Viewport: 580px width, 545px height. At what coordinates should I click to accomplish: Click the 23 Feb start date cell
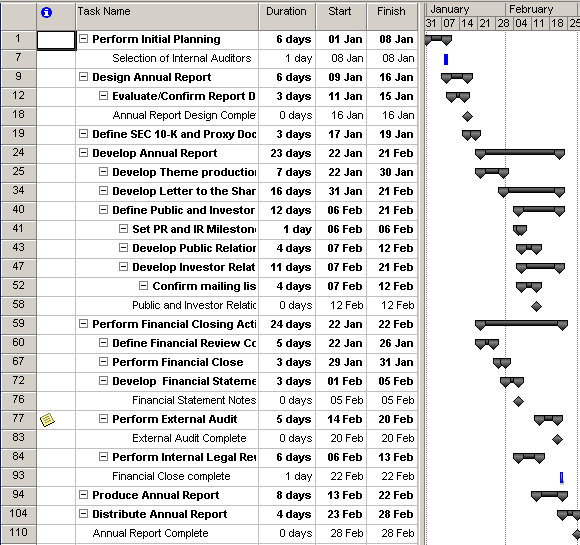(341, 514)
